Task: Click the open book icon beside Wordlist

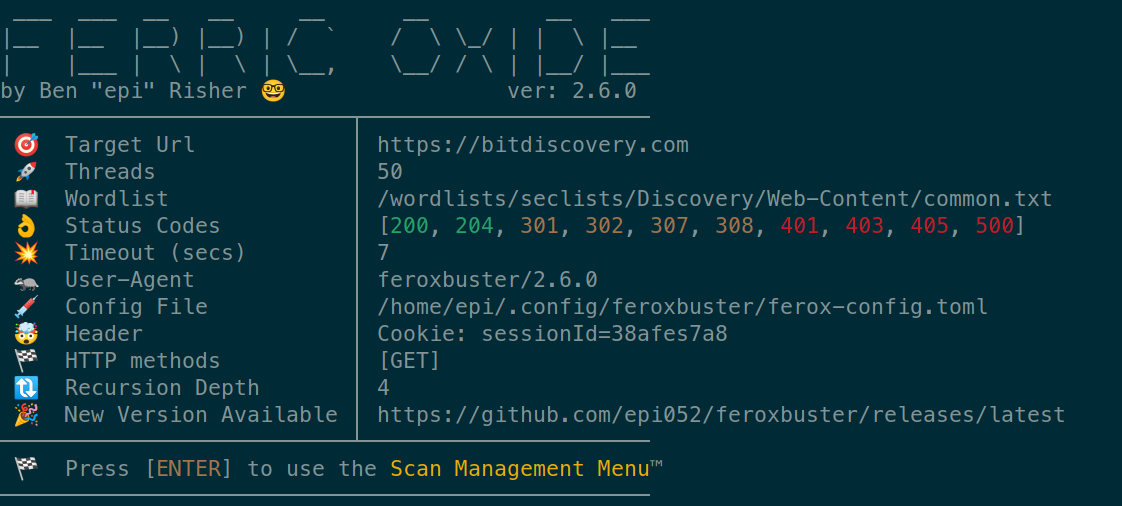Action: tap(26, 199)
